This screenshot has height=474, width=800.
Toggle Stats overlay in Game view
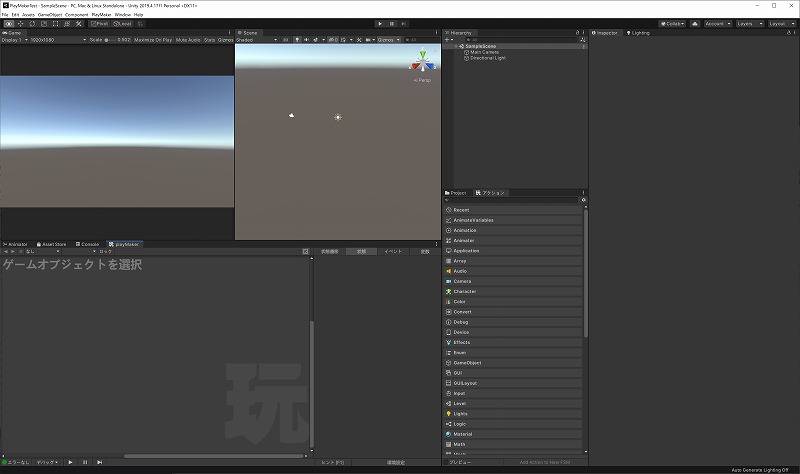click(209, 40)
